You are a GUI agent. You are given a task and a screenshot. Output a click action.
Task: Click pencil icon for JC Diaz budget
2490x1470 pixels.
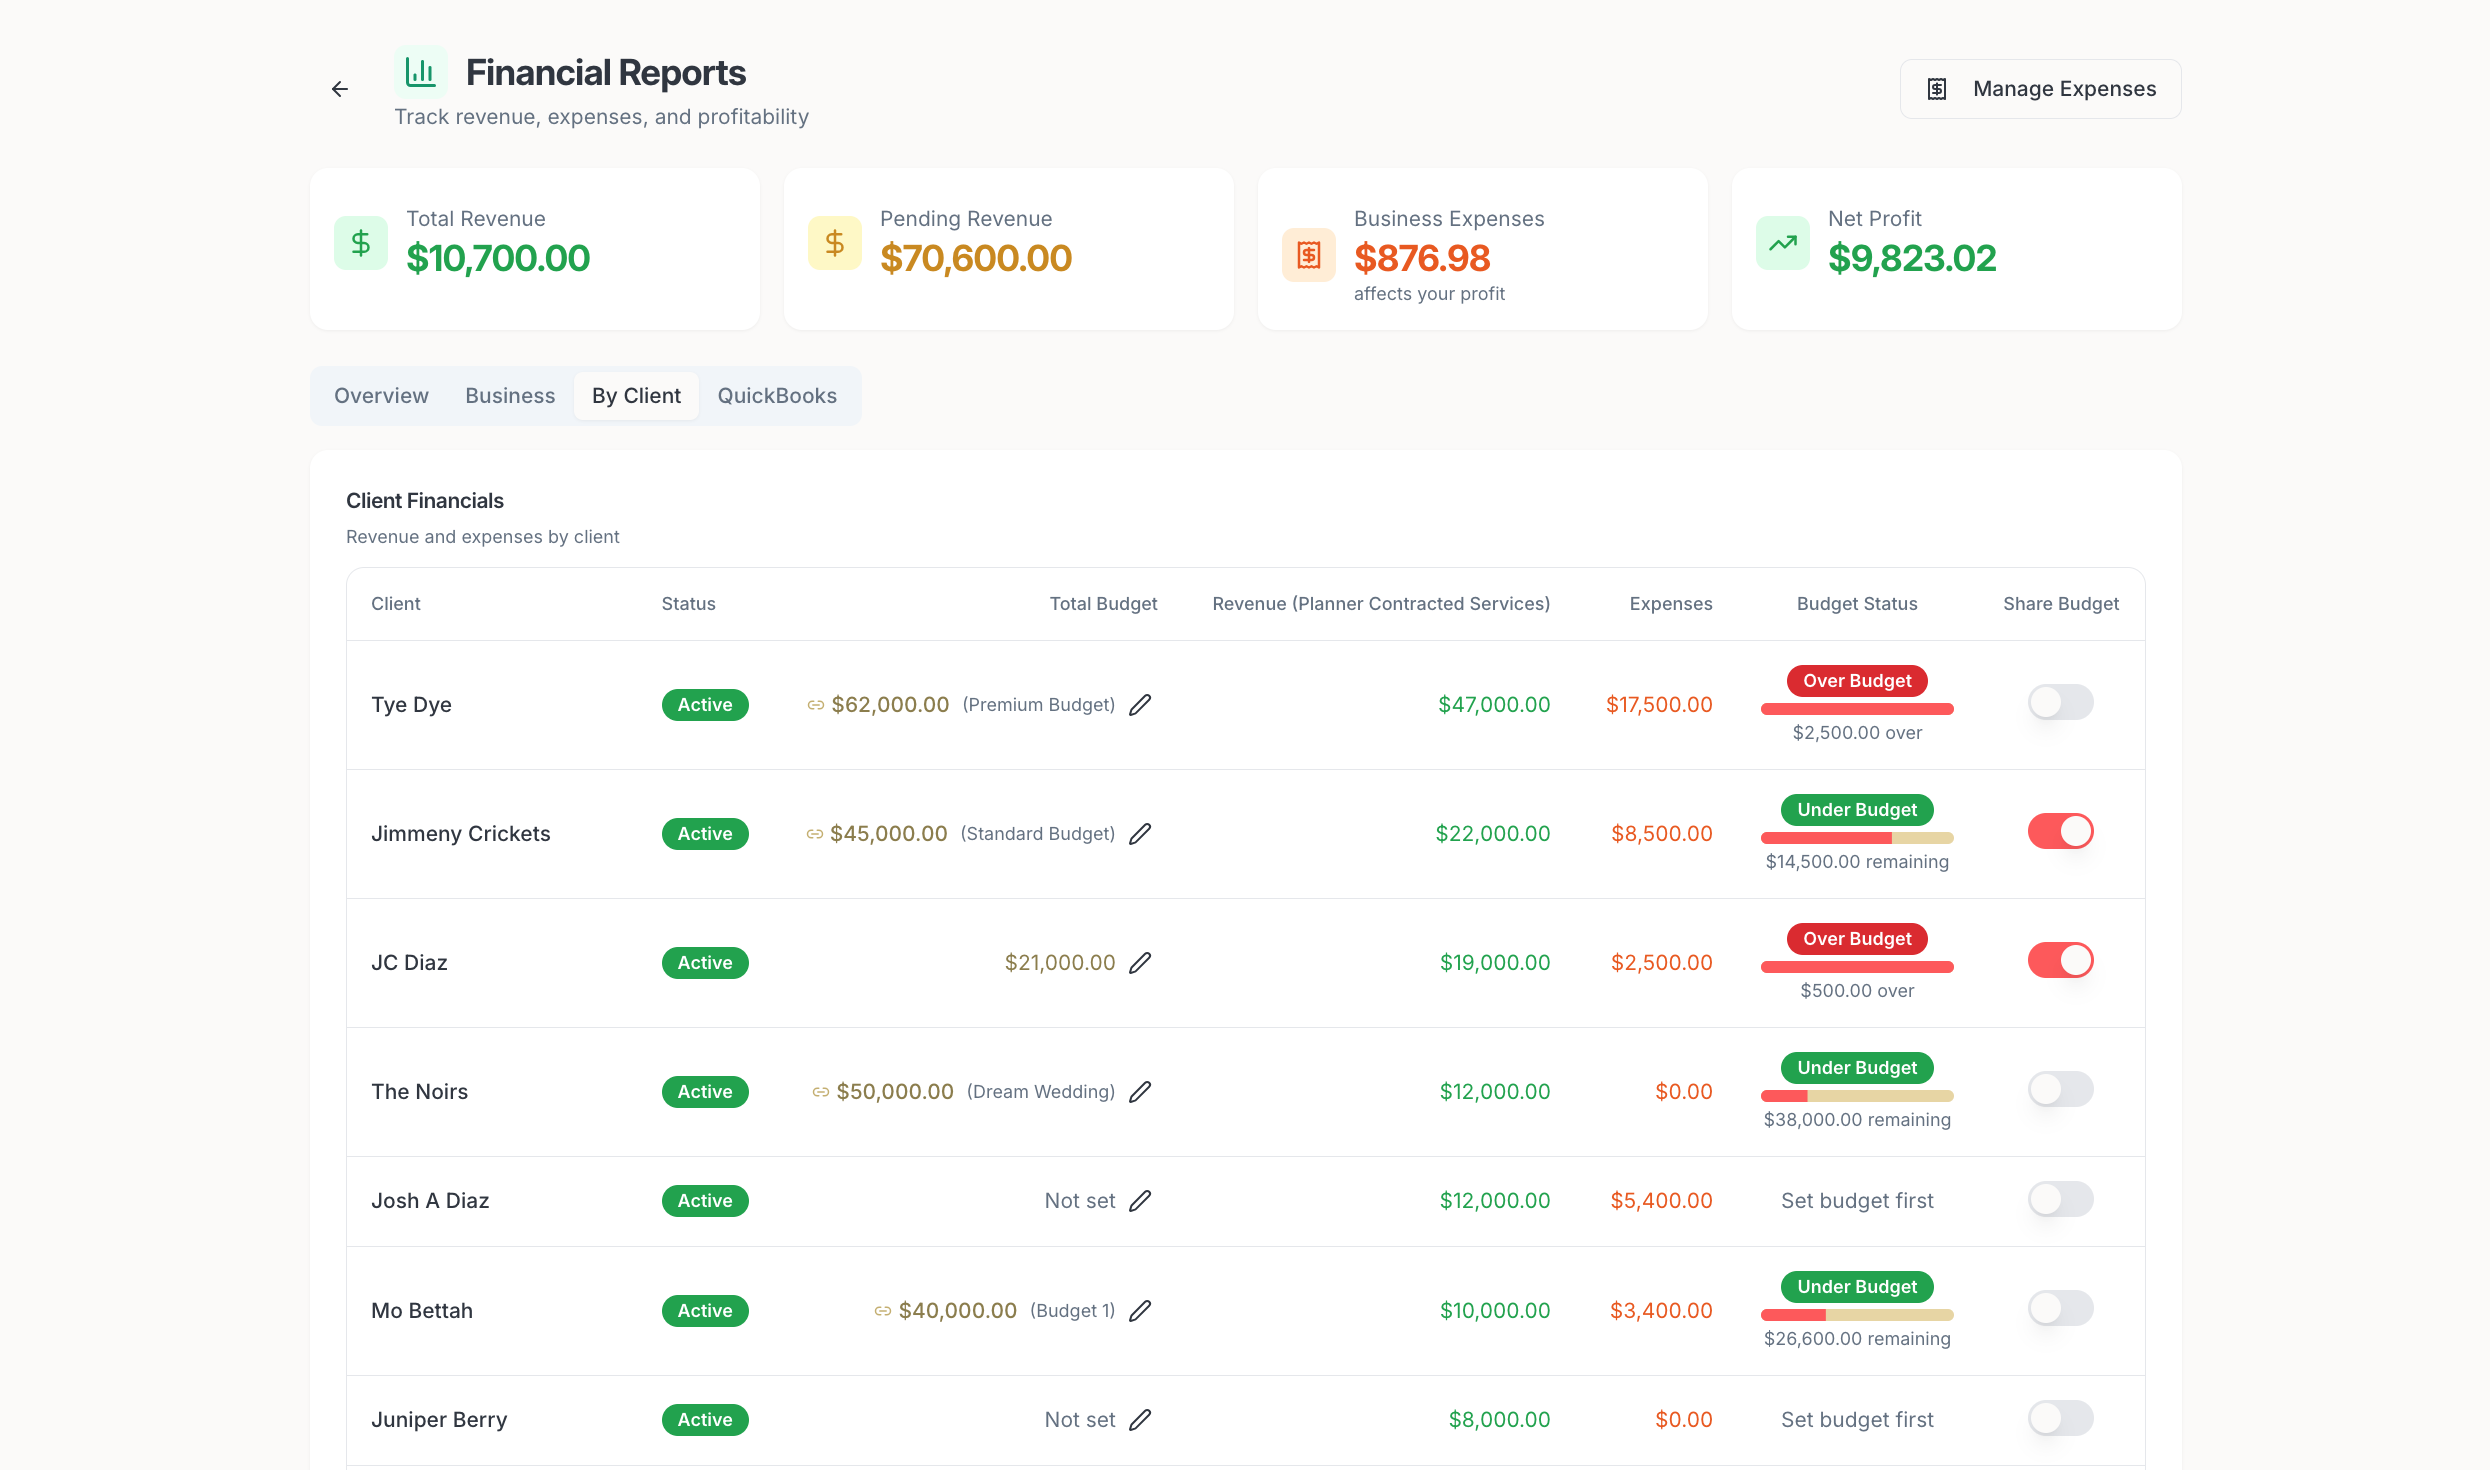click(x=1140, y=963)
